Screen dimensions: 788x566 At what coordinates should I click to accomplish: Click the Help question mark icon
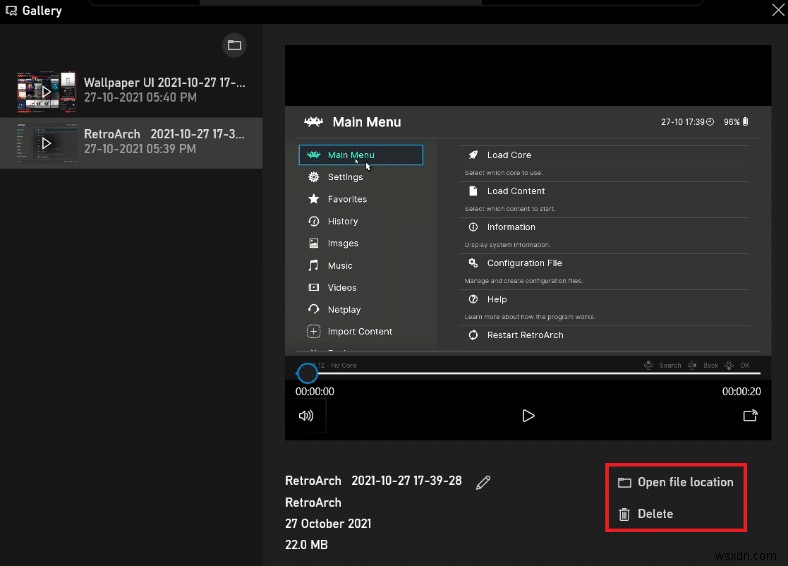point(473,299)
